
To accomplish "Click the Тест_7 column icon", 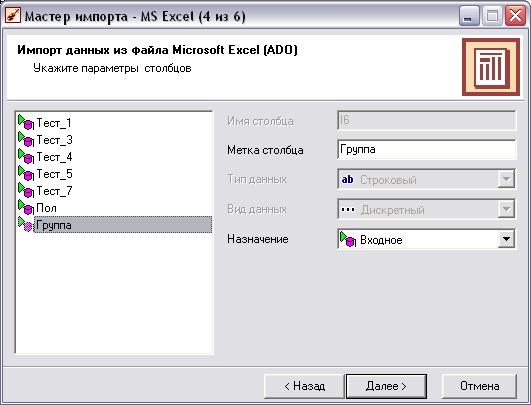I will (x=26, y=190).
